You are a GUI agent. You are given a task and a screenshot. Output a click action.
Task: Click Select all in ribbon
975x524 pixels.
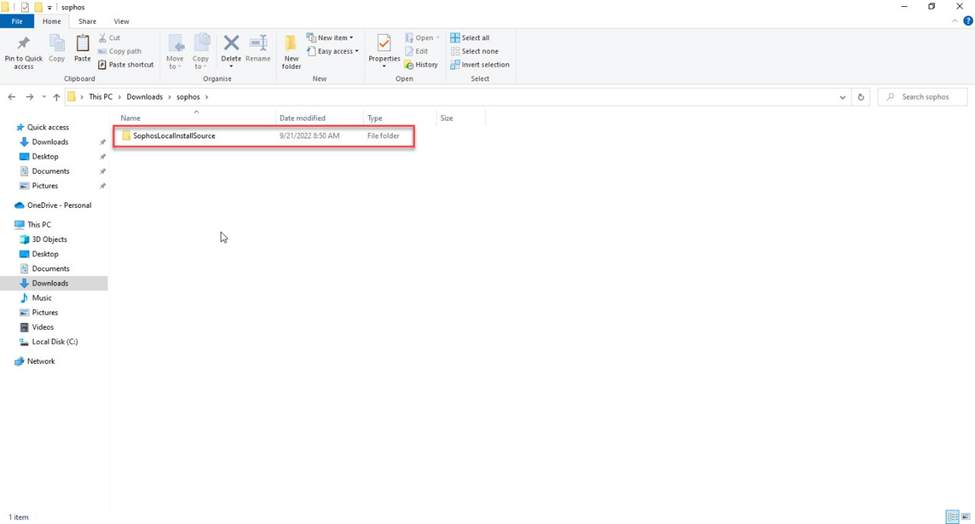point(469,38)
